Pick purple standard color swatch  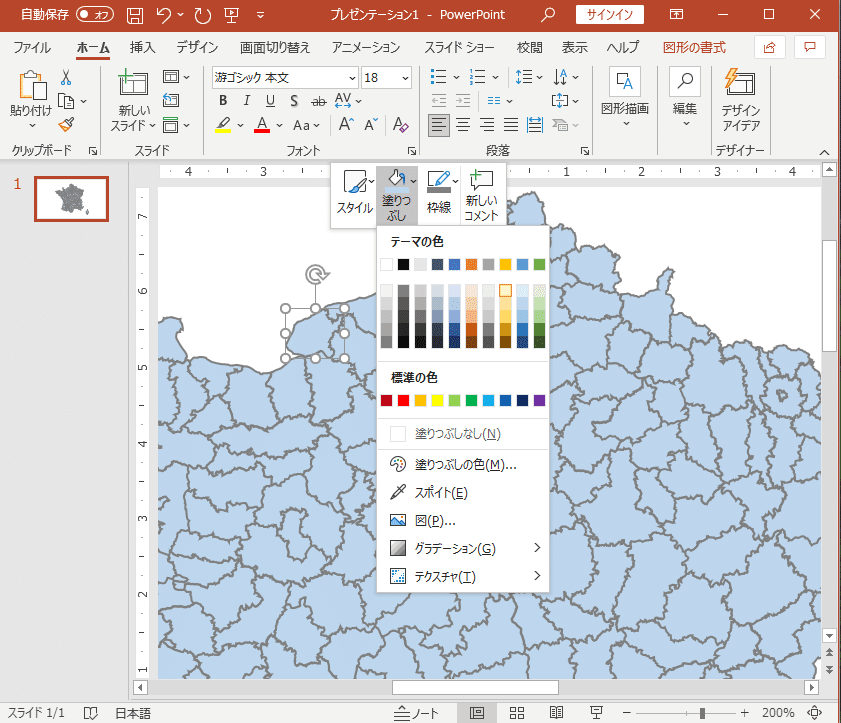tap(540, 400)
